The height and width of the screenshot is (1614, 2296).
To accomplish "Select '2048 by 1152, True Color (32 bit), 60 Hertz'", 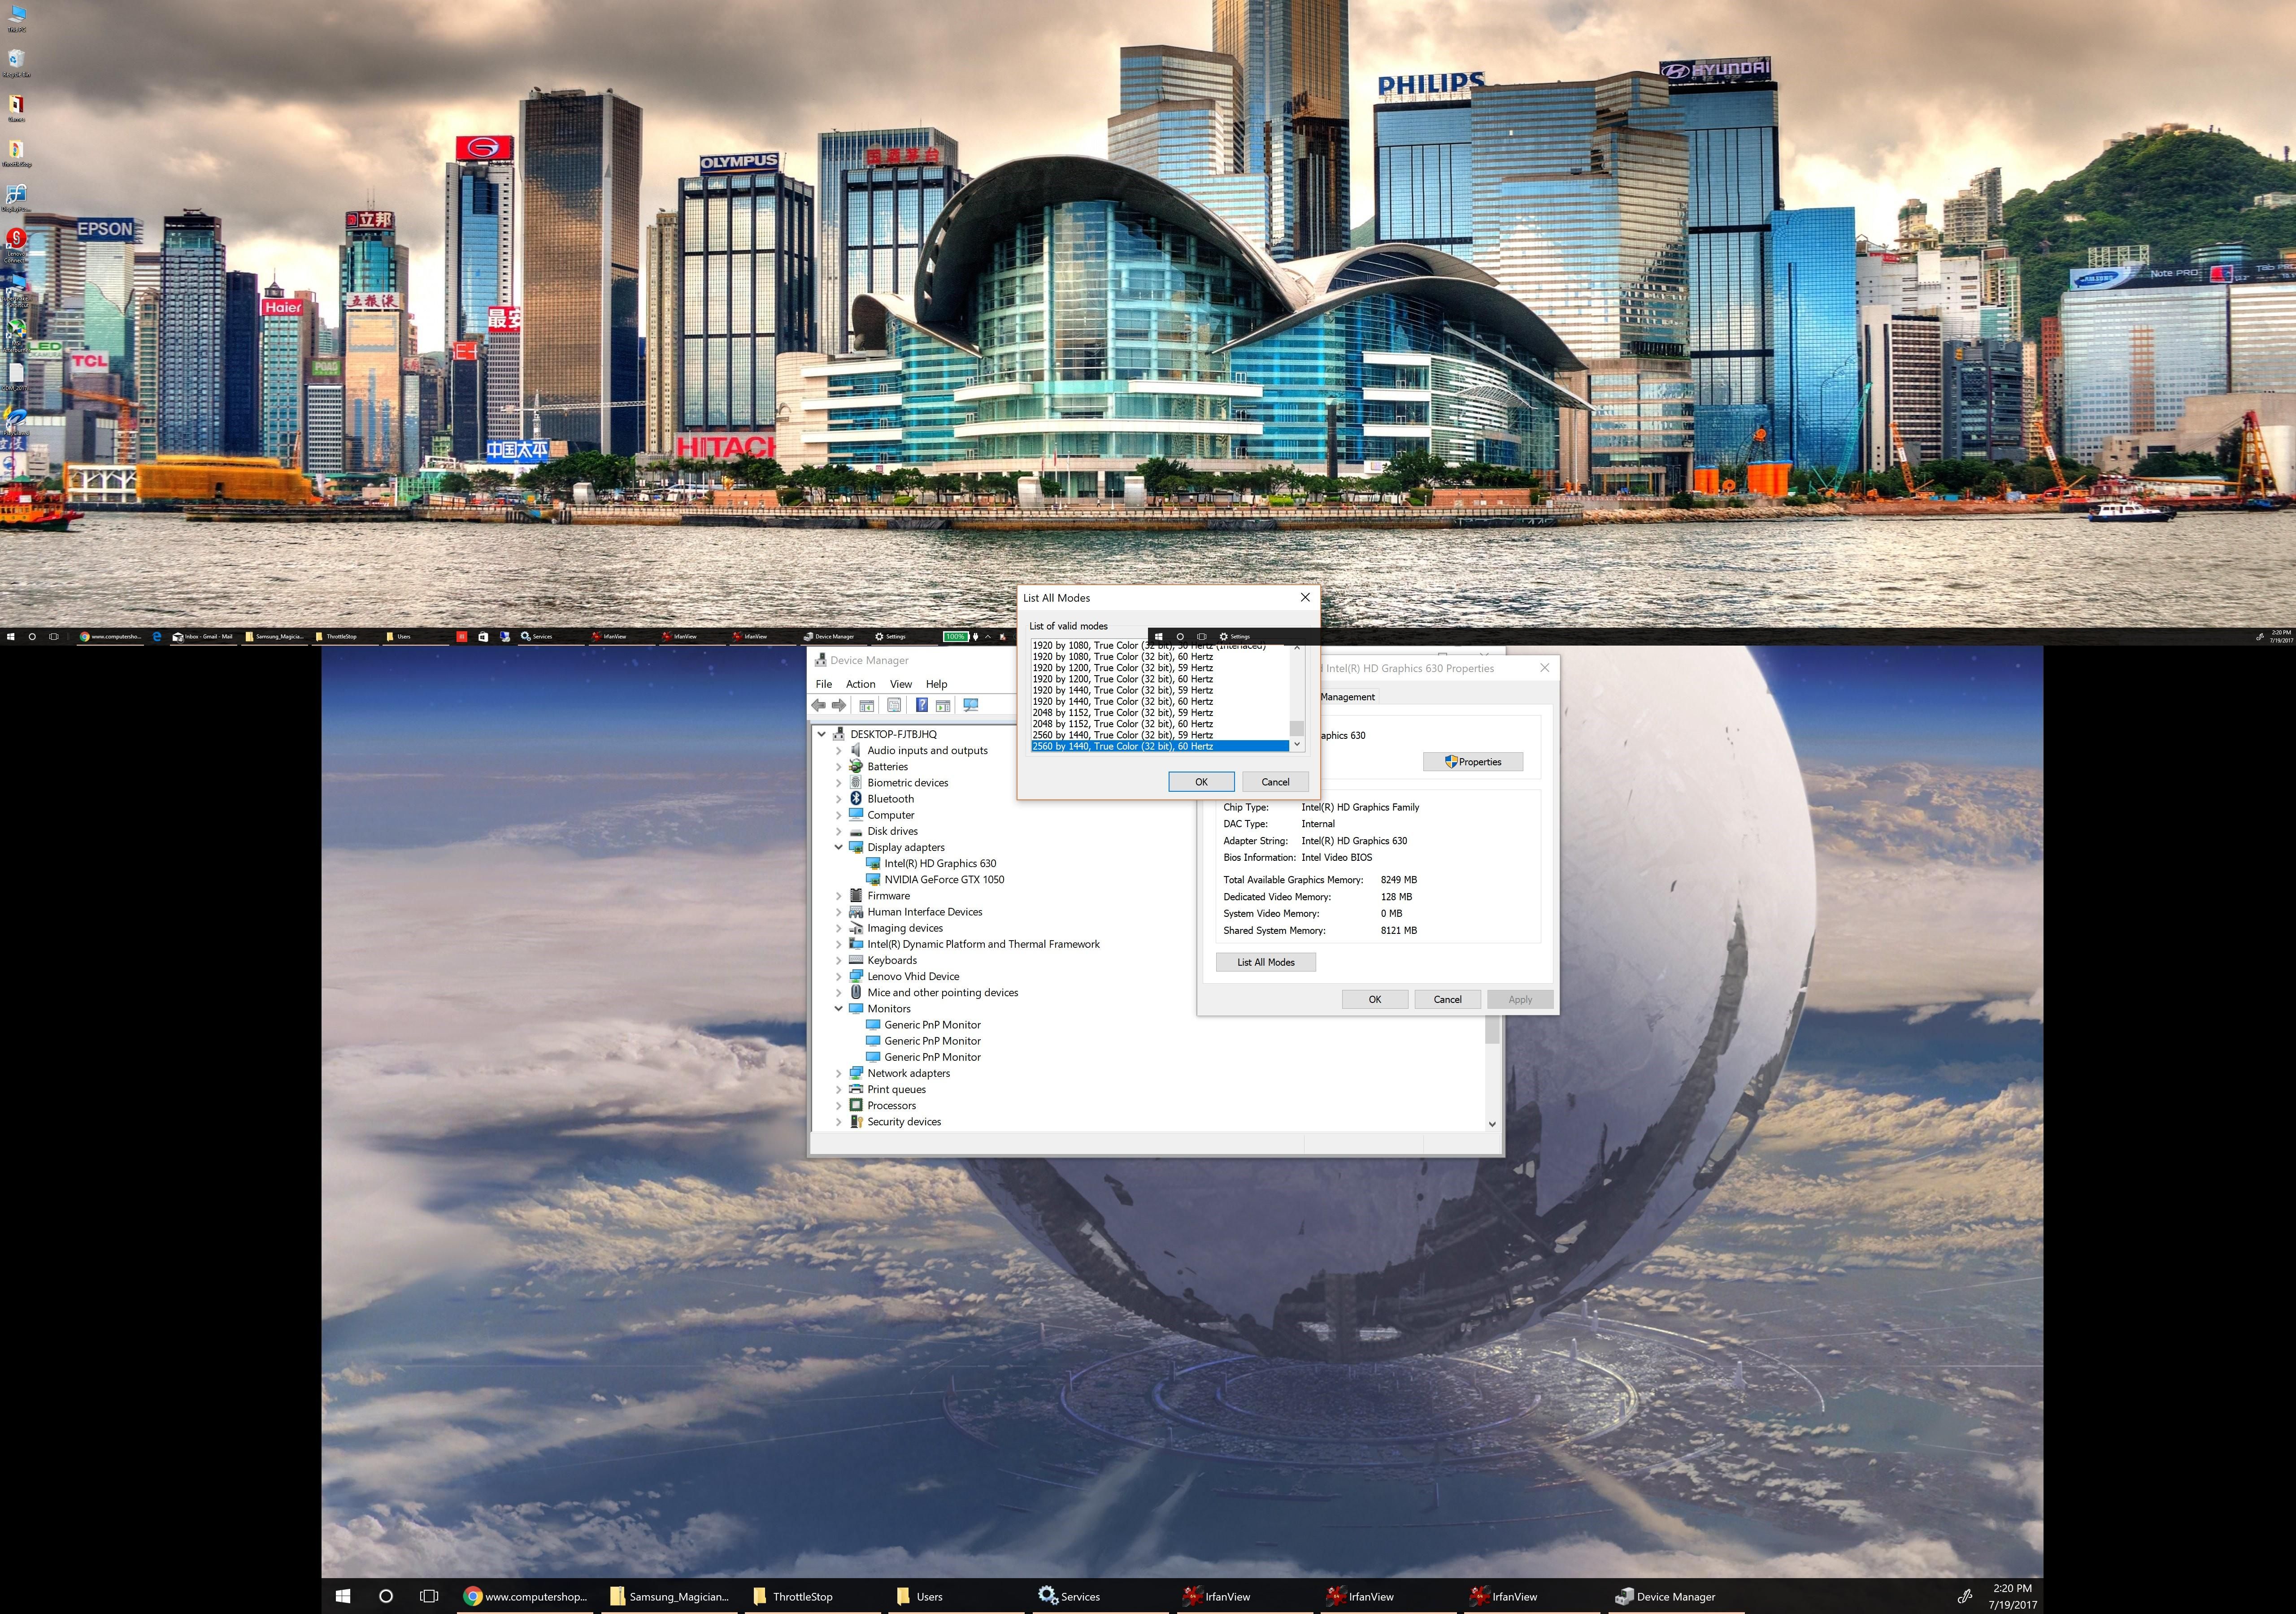I will coord(1160,724).
